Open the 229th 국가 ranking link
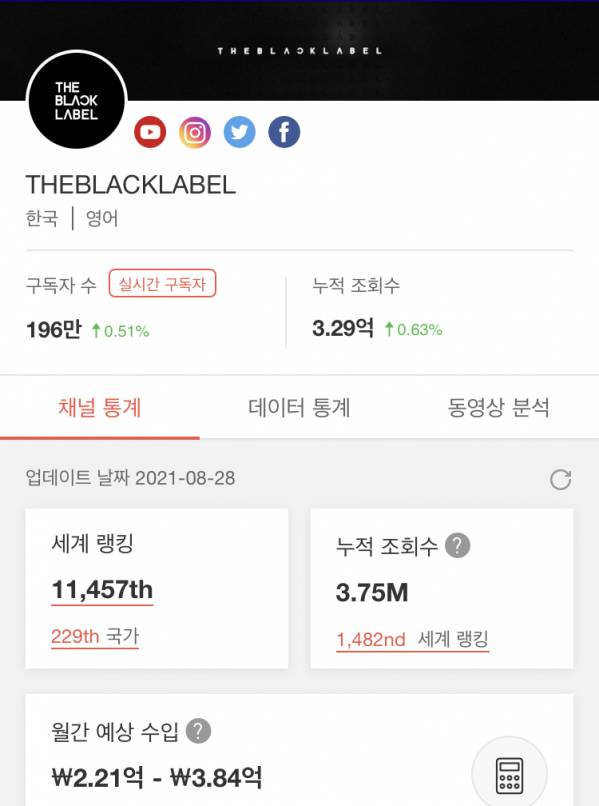This screenshot has height=806, width=599. (x=95, y=637)
